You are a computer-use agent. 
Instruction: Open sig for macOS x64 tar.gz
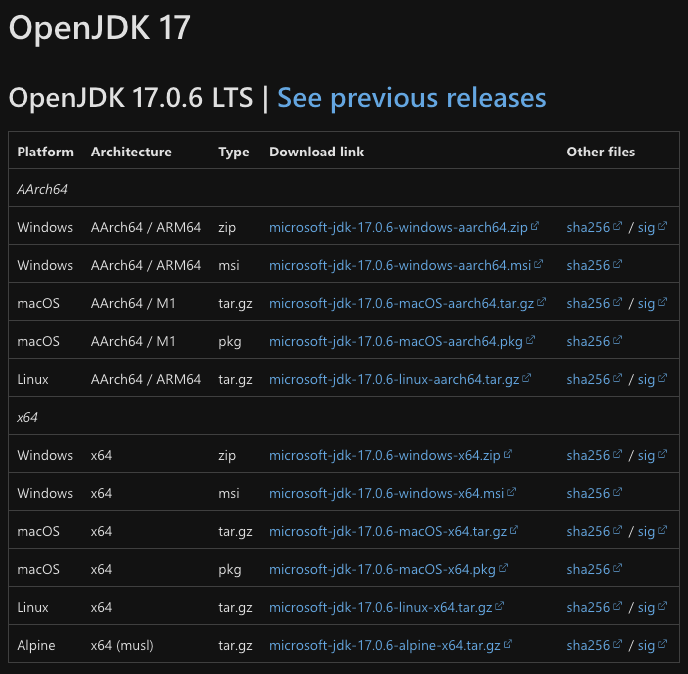click(x=652, y=531)
